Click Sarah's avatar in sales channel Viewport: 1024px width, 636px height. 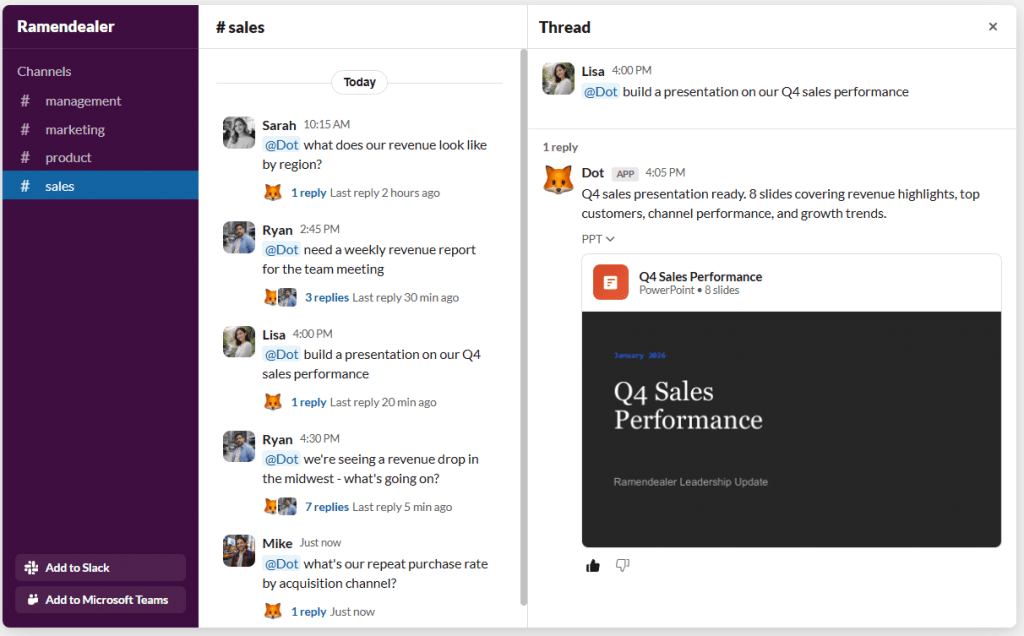click(238, 133)
